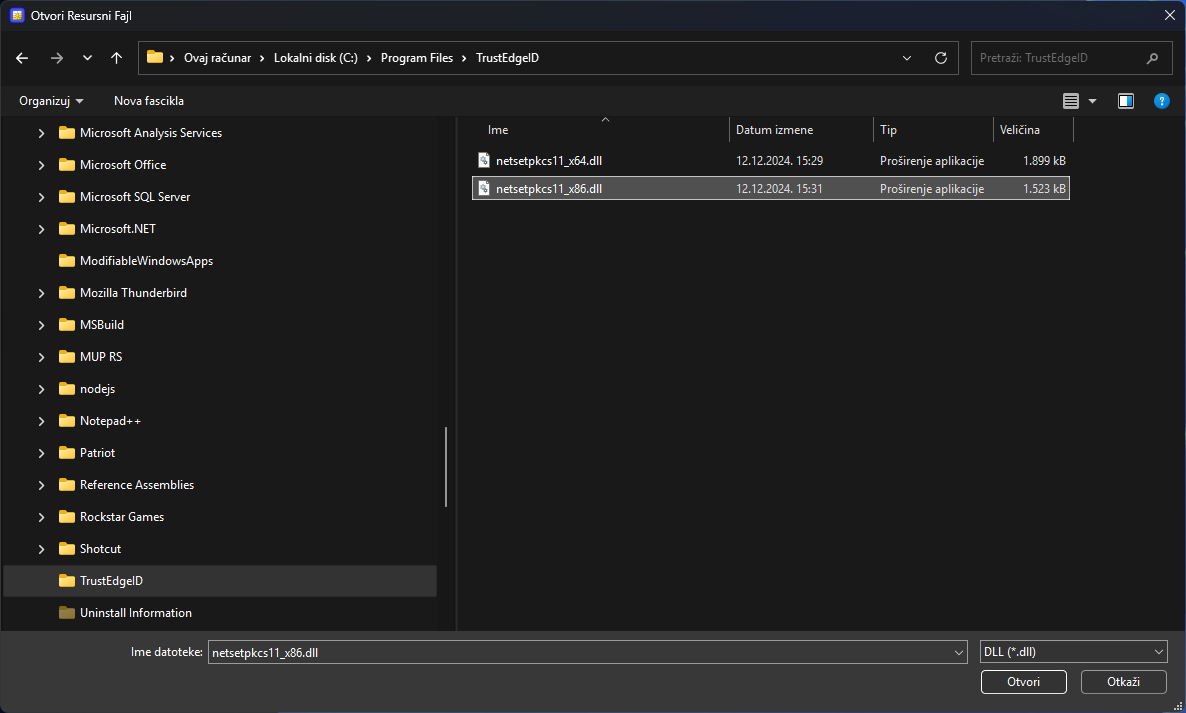Refresh the TrustEdgeID folder view

click(x=940, y=58)
